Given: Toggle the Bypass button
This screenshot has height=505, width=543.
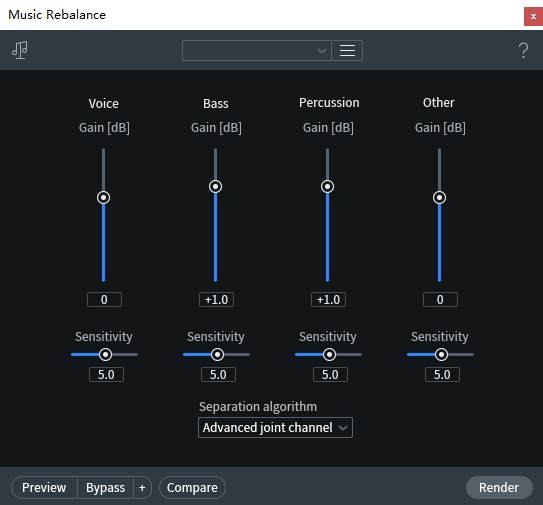Looking at the screenshot, I should tap(105, 488).
